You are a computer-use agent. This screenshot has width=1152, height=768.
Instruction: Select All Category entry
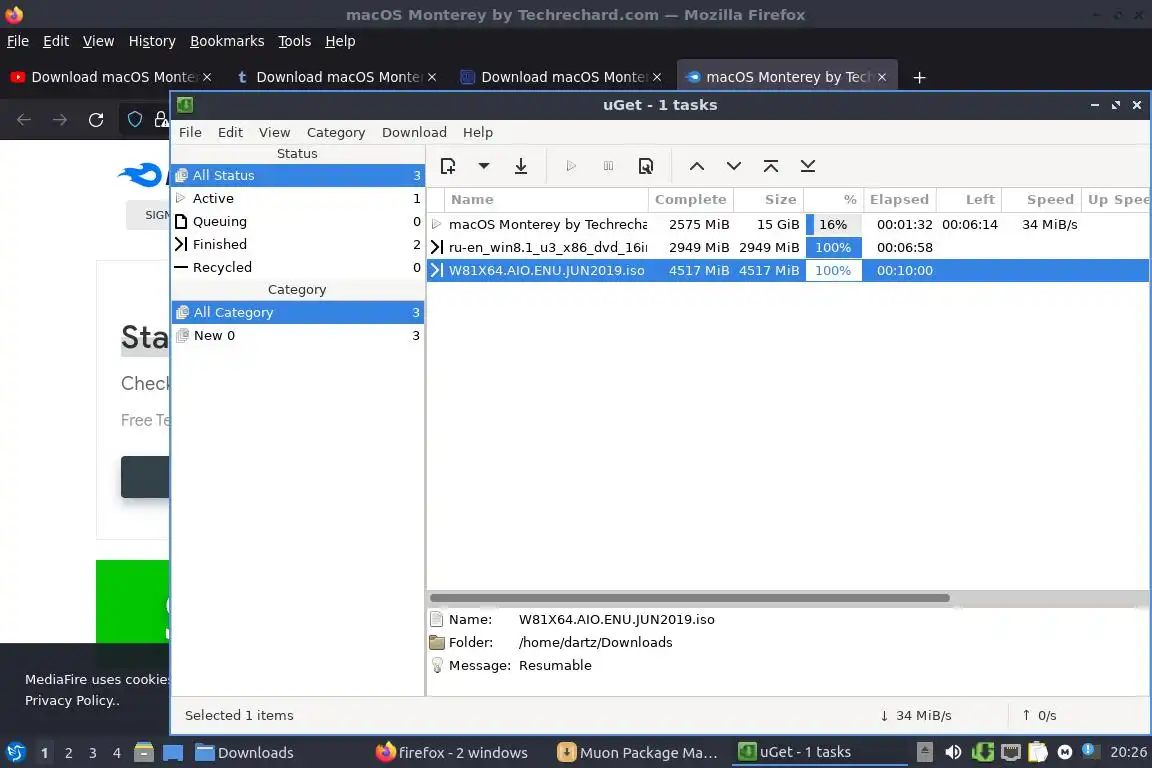[298, 312]
